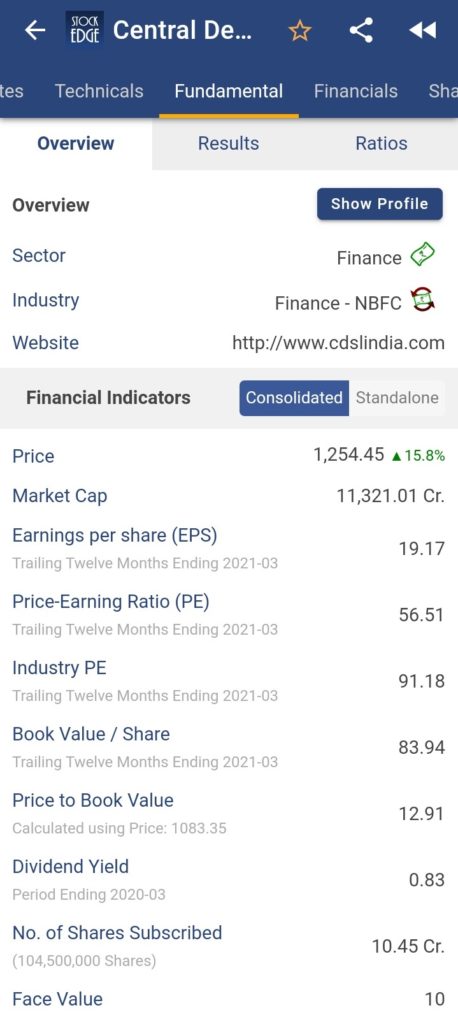This screenshot has width=458, height=1024.
Task: Switch to the Ratios sub-tab
Action: point(382,144)
